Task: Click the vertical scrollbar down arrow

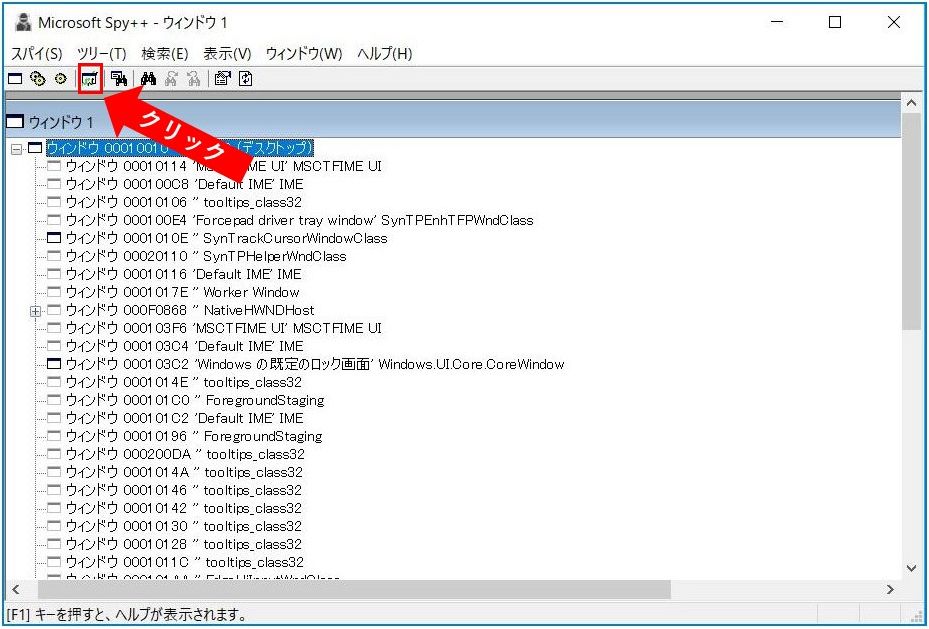Action: [x=912, y=568]
